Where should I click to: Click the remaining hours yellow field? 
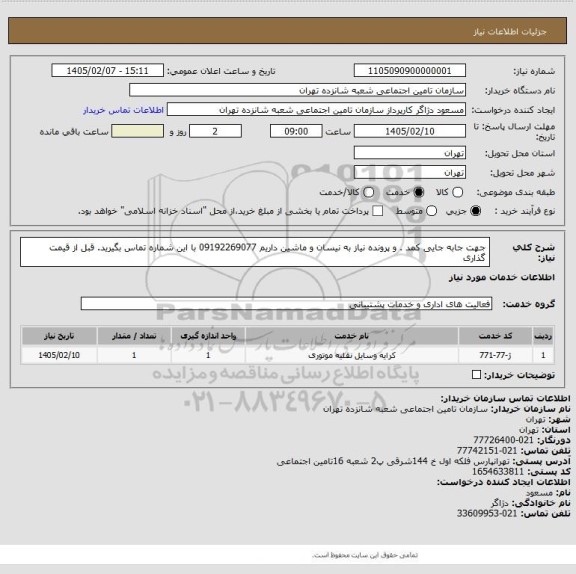coord(138,131)
